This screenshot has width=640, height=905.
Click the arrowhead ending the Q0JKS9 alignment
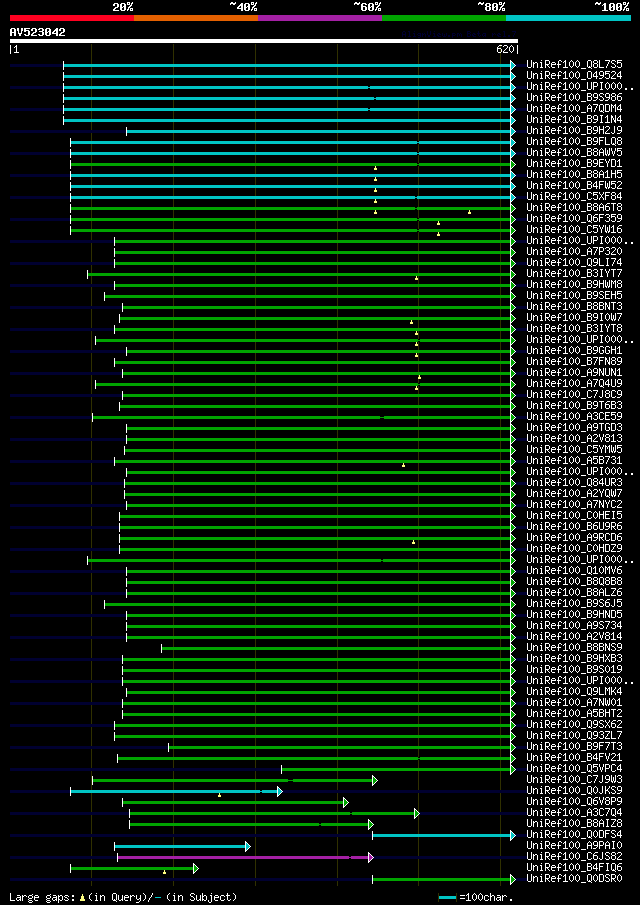280,791
